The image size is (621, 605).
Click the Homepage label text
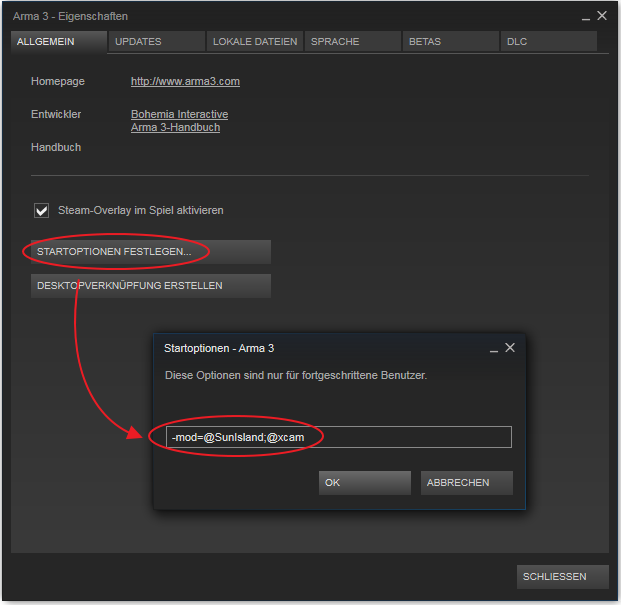pyautogui.click(x=58, y=82)
